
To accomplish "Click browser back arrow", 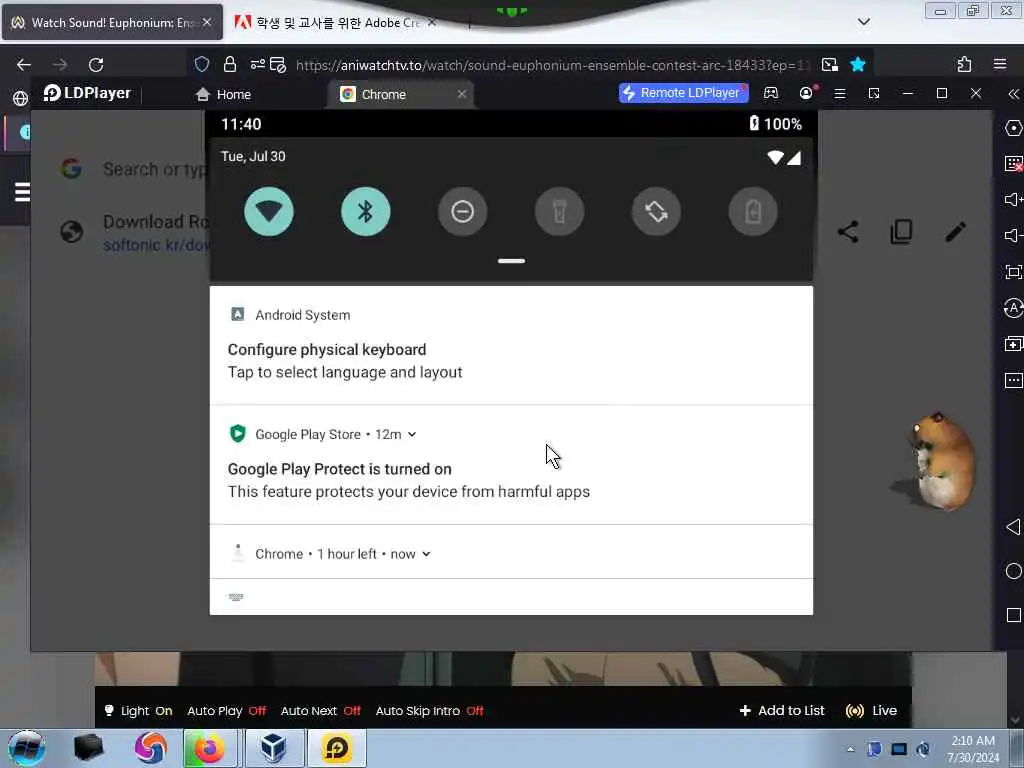I will click(24, 64).
